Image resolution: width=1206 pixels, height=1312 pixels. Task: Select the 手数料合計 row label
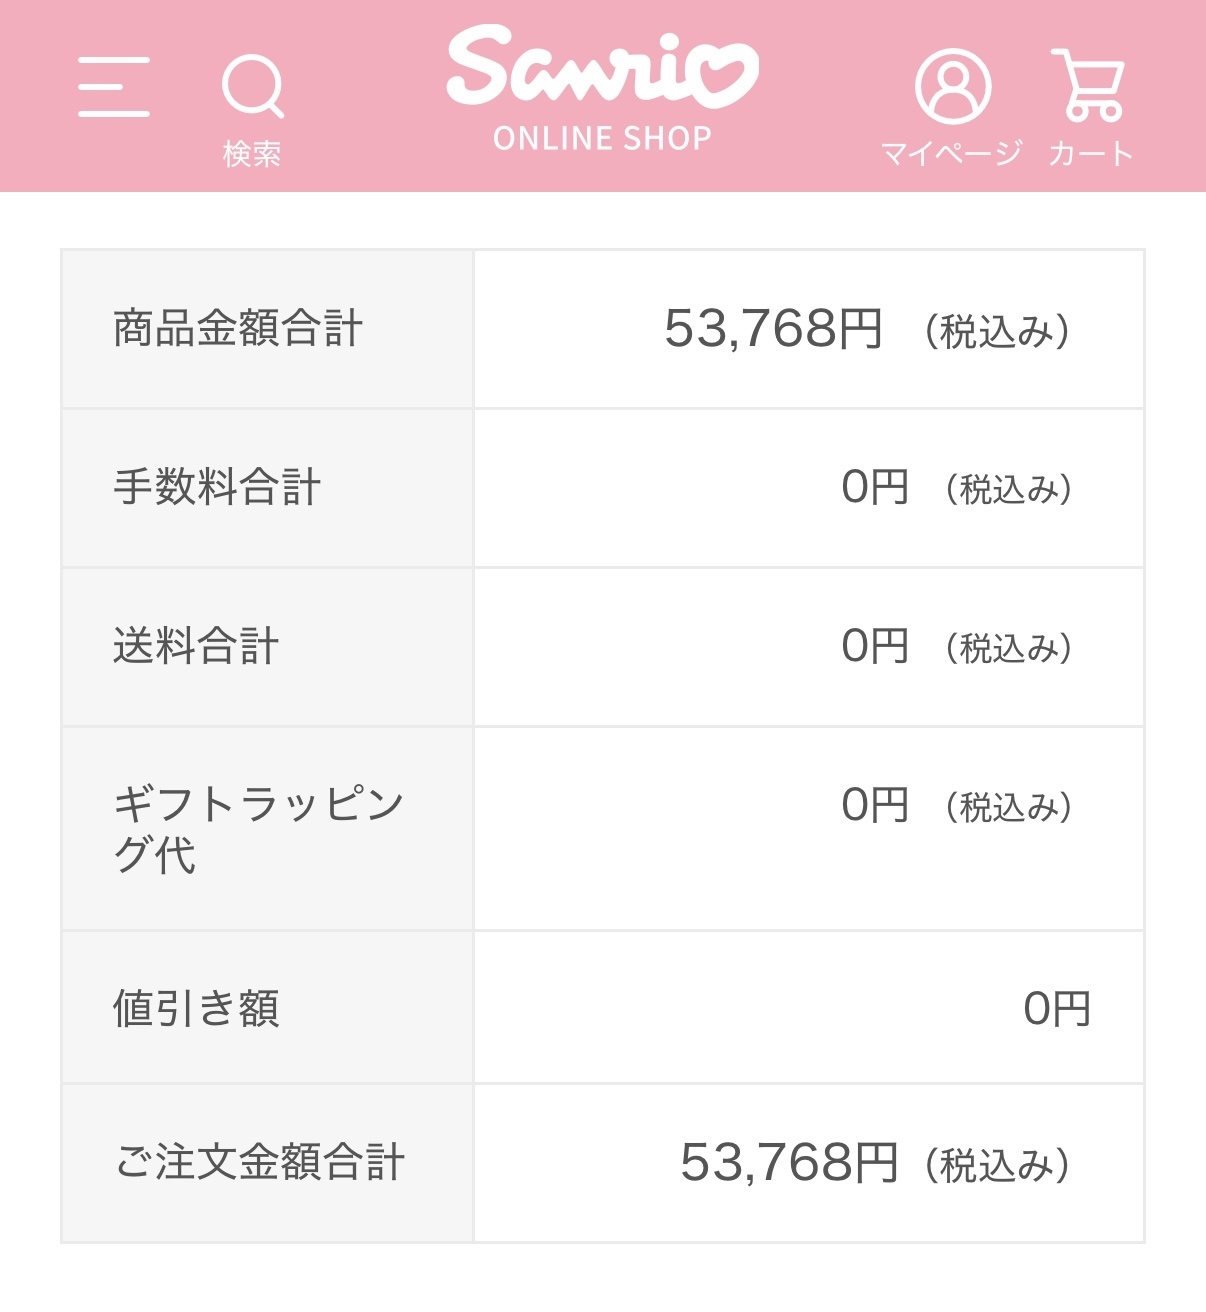tap(217, 488)
